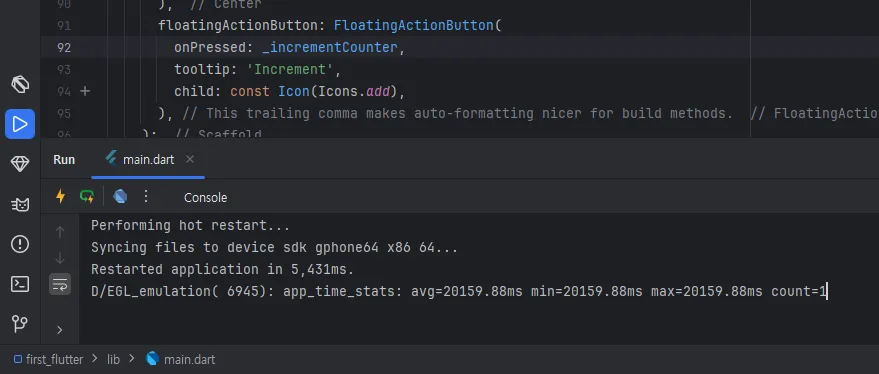
Task: Click the onPressed property name
Action: tap(210, 48)
